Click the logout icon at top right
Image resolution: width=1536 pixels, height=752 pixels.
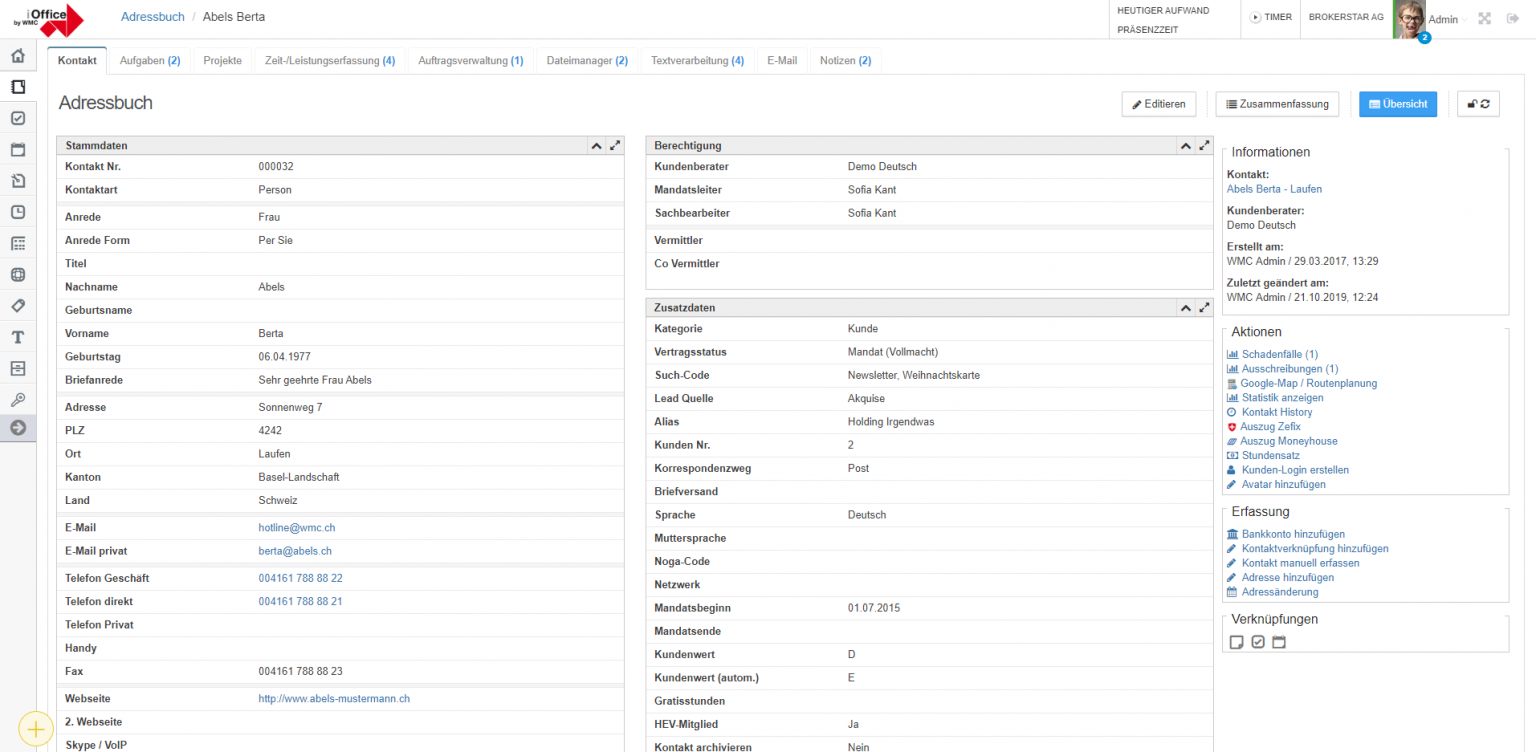point(1513,18)
